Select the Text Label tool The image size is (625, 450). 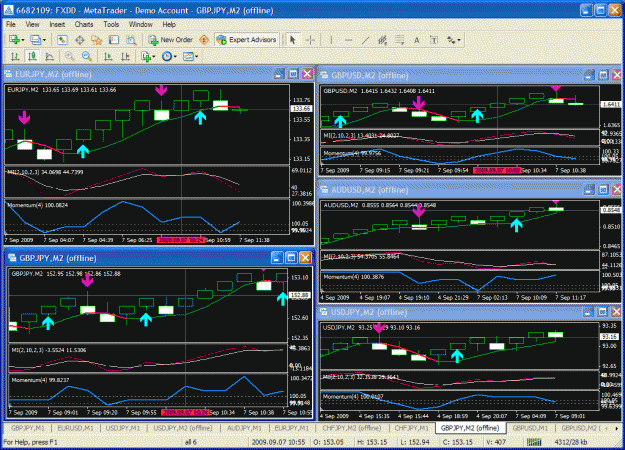pos(434,40)
